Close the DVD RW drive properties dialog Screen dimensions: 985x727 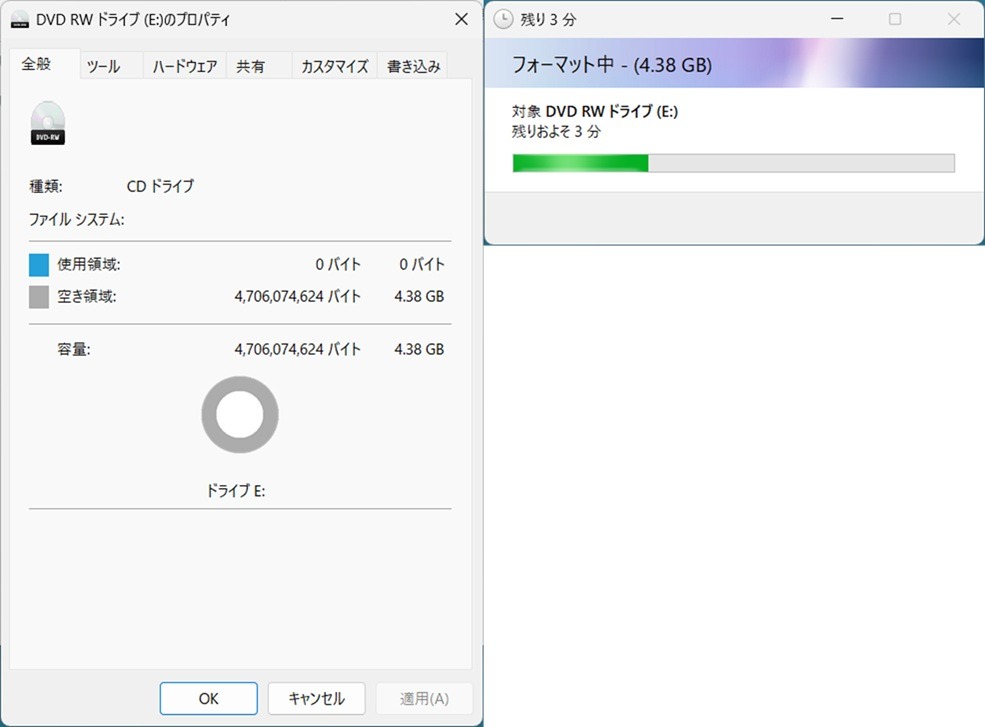click(x=461, y=19)
